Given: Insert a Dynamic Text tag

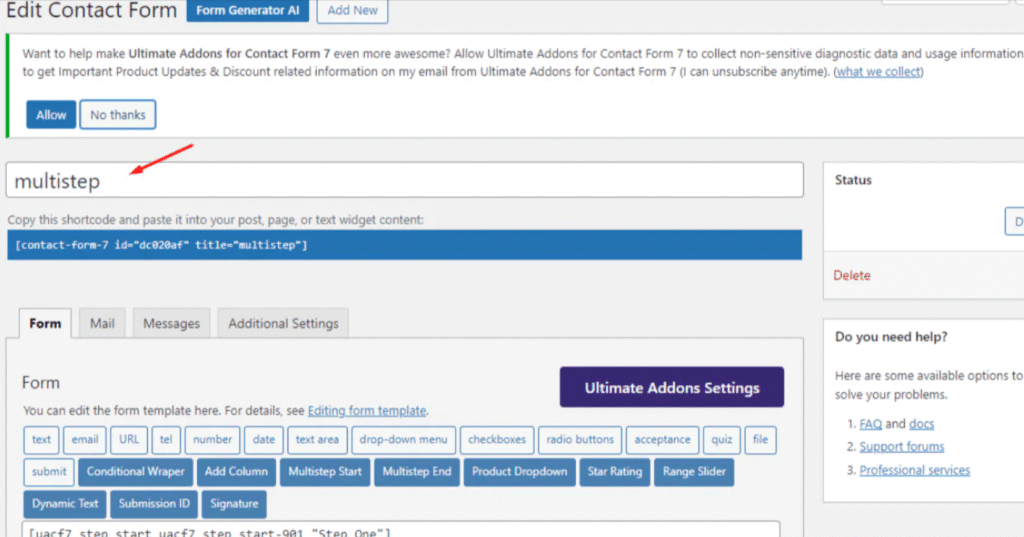Looking at the screenshot, I should 65,504.
